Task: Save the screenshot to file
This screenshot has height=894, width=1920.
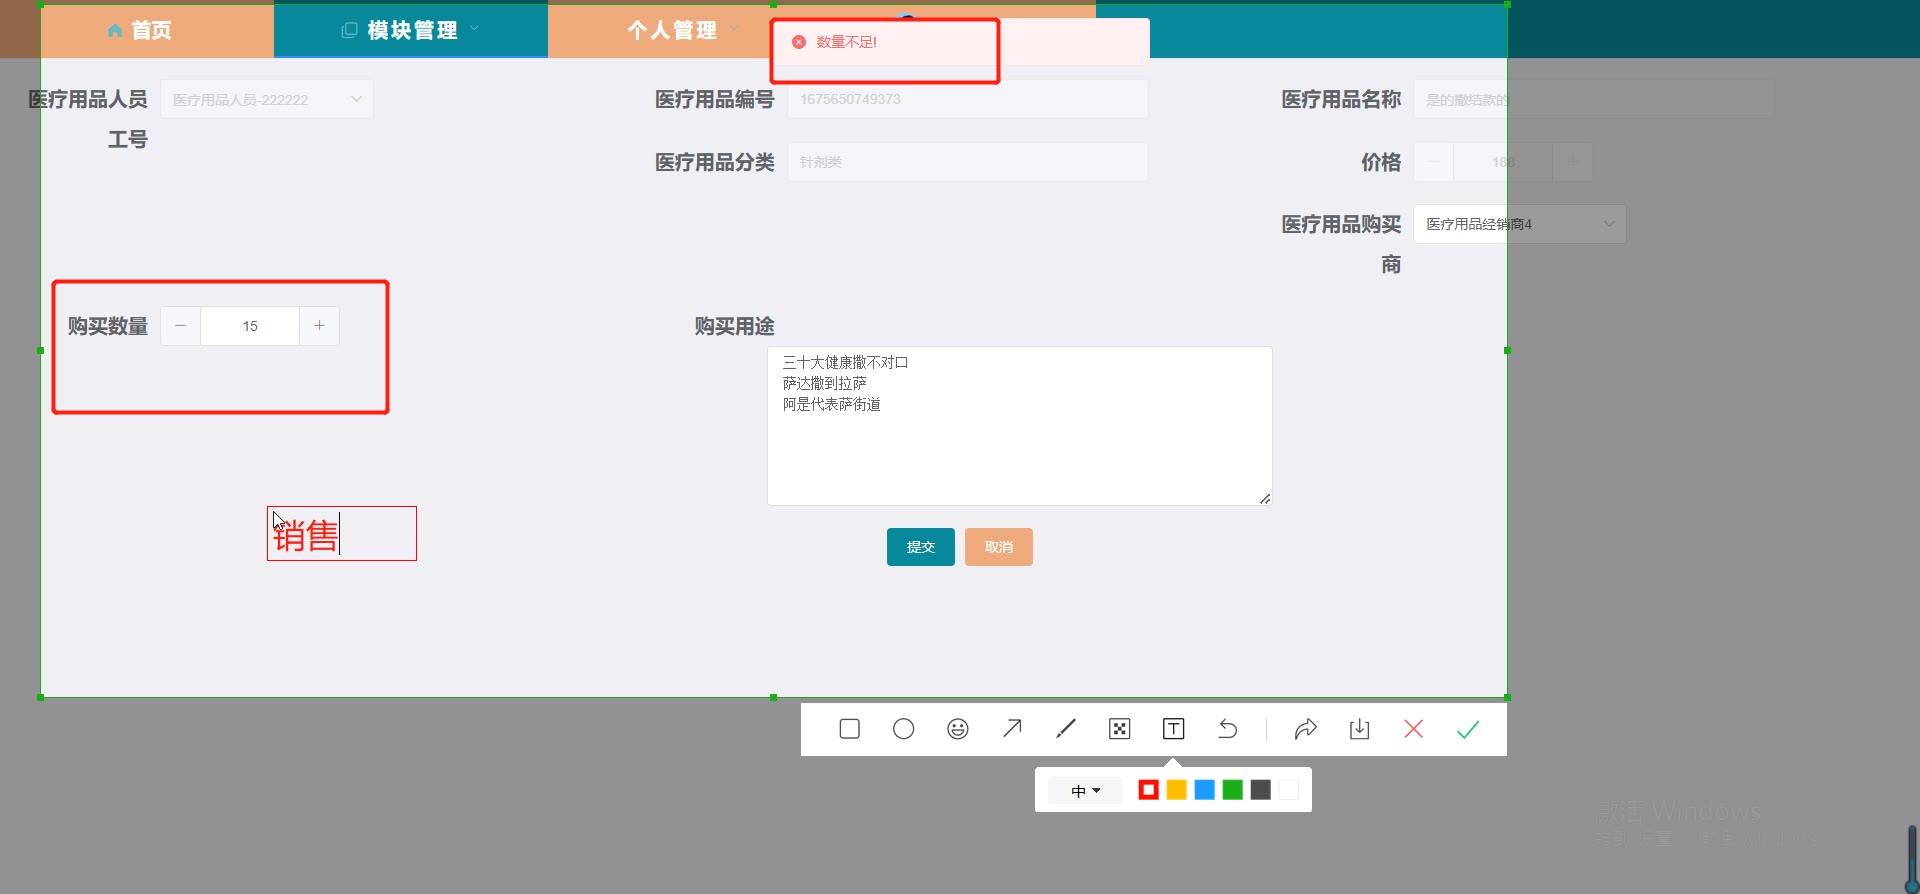Action: point(1360,729)
